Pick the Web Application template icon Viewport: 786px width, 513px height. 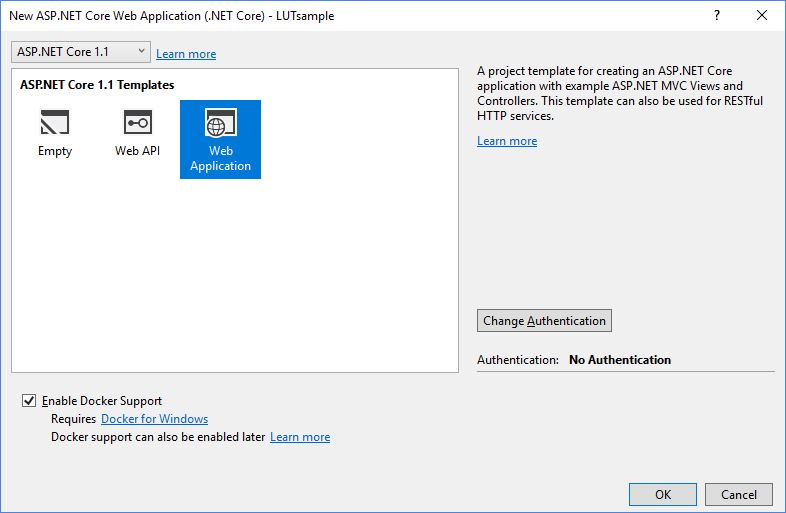[x=220, y=125]
